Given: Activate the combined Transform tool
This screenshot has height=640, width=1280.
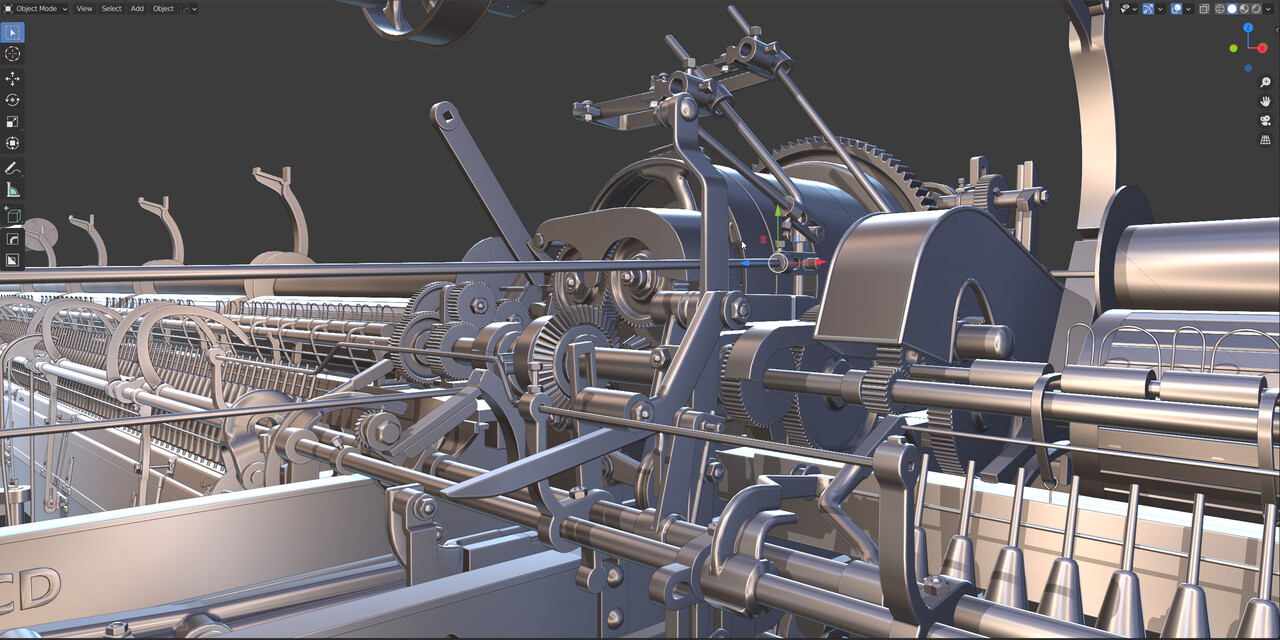Looking at the screenshot, I should pyautogui.click(x=12, y=143).
